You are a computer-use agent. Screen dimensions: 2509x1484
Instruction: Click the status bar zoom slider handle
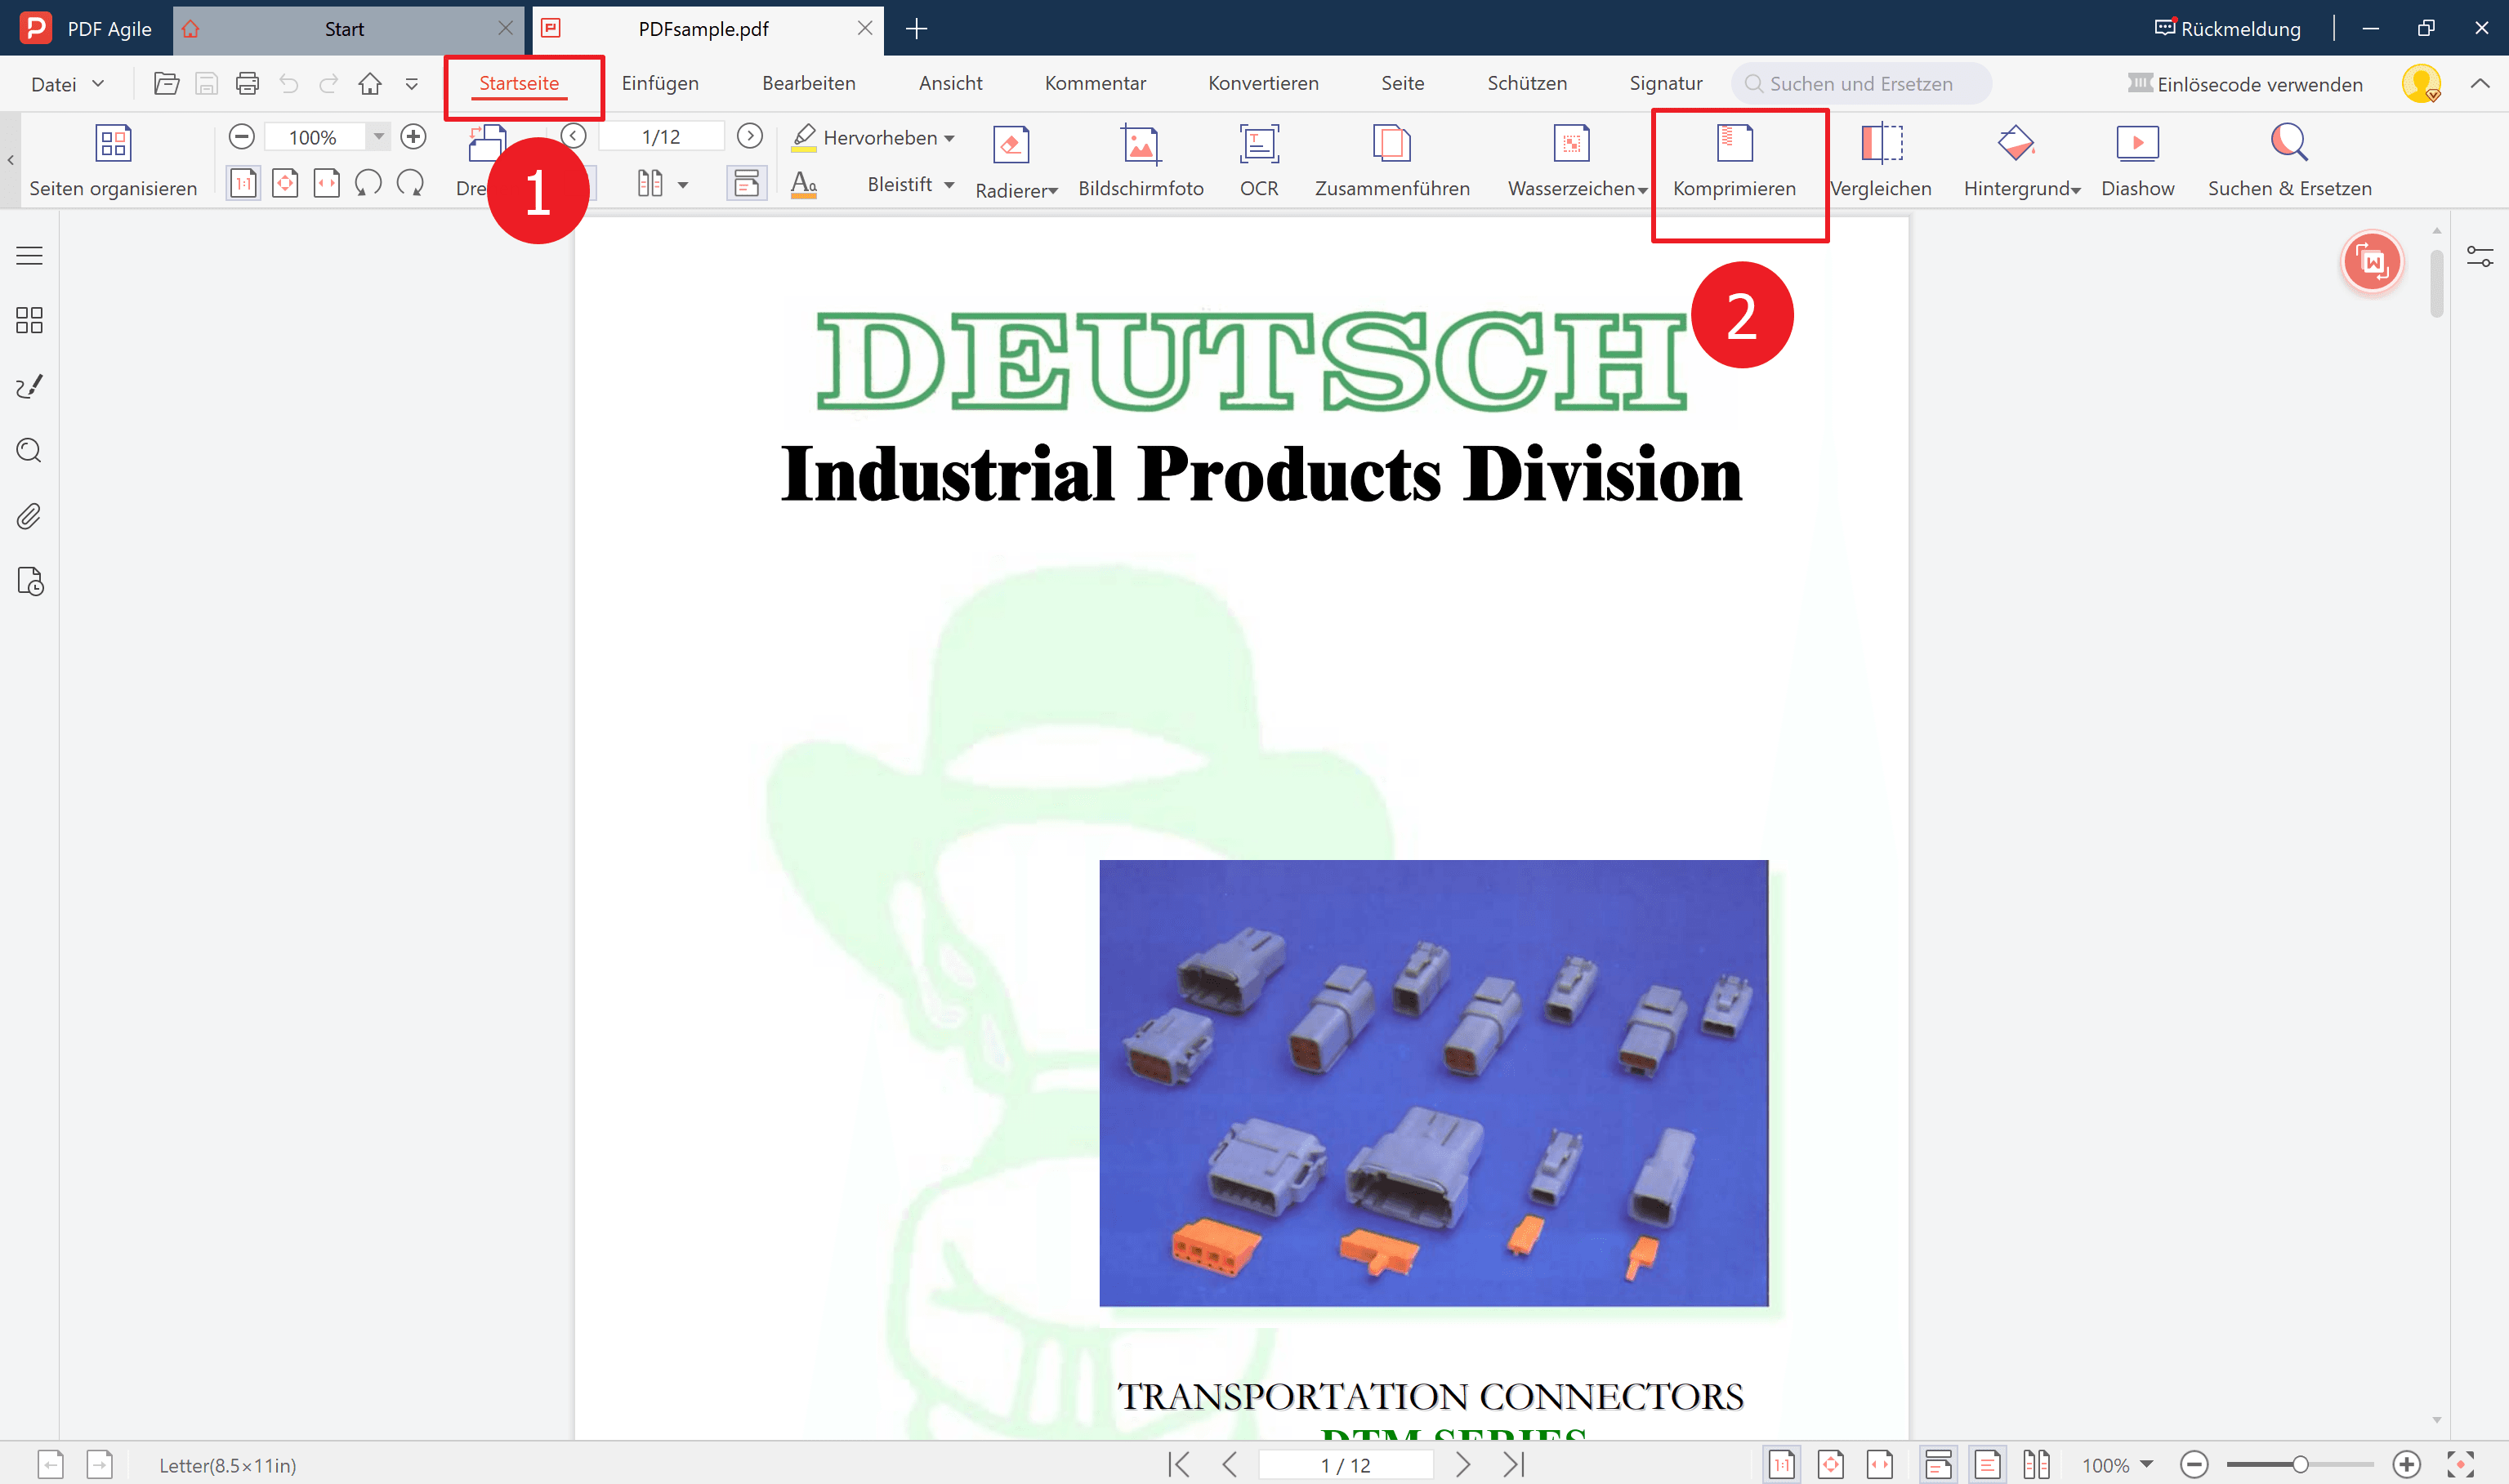point(2300,1465)
